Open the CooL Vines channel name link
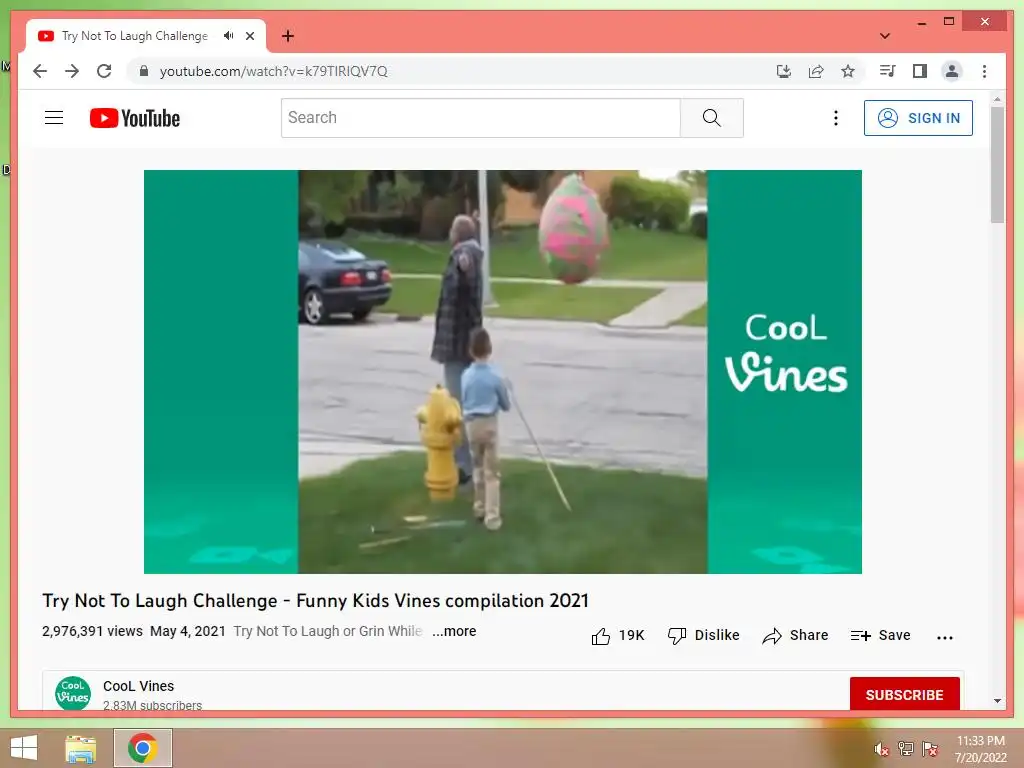 click(138, 686)
